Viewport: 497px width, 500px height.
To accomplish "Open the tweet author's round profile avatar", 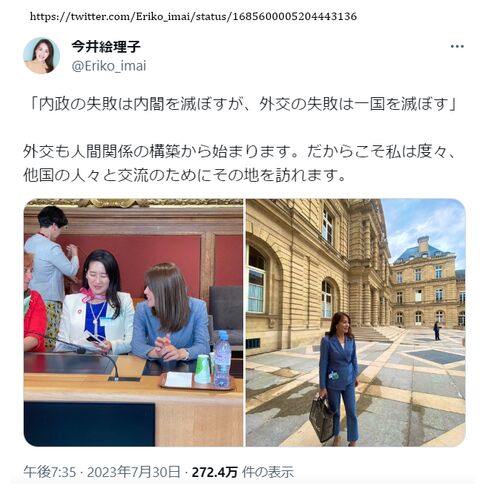I will [41, 55].
